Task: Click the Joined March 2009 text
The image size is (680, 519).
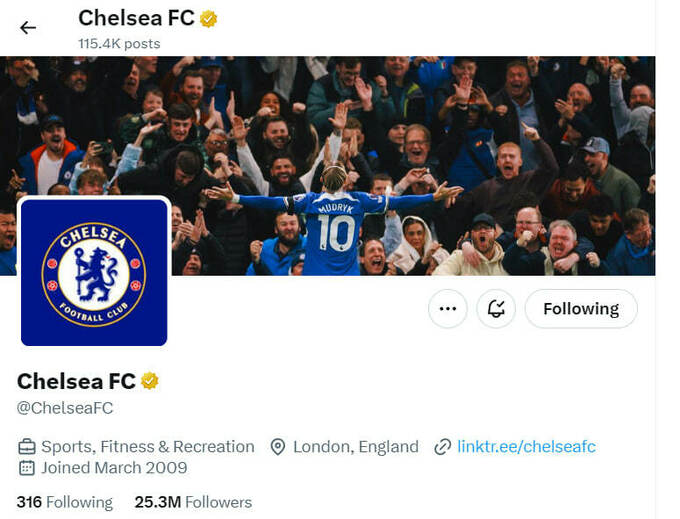Action: click(x=114, y=468)
